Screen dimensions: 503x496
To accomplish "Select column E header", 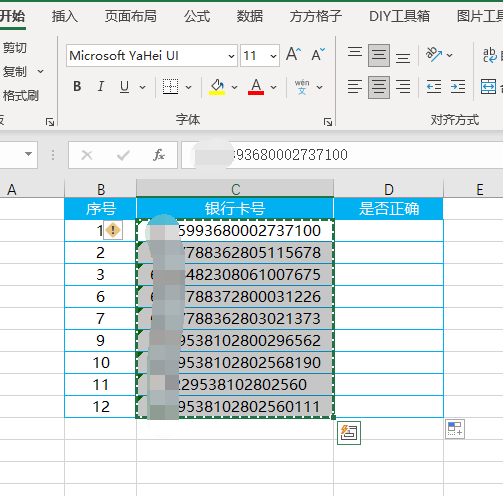I will [x=473, y=189].
